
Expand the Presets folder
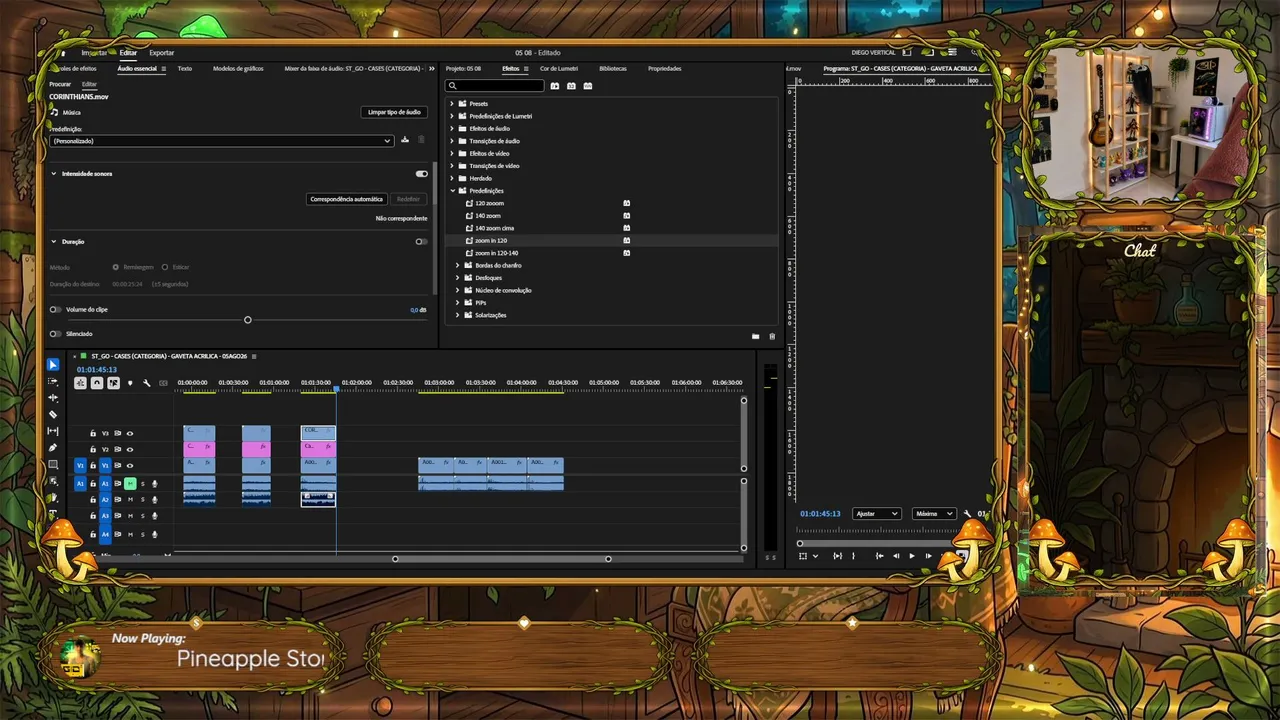452,104
